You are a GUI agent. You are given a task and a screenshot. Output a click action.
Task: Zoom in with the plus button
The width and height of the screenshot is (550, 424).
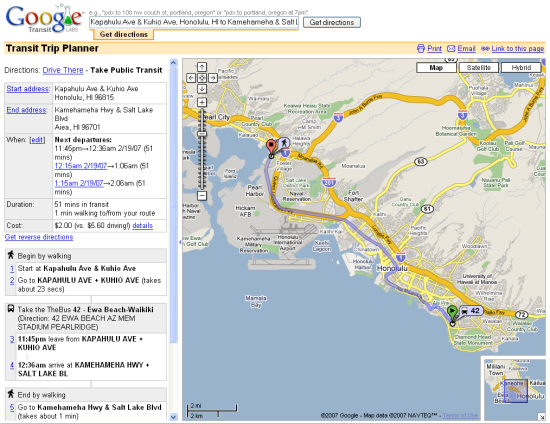click(x=202, y=102)
